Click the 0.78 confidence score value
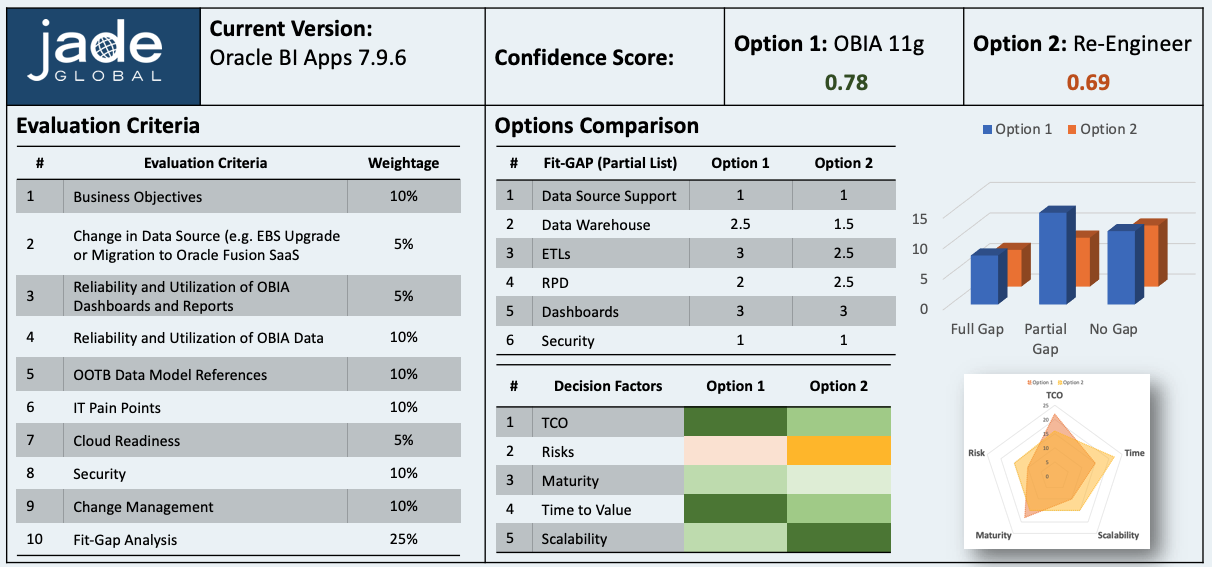 click(x=845, y=82)
